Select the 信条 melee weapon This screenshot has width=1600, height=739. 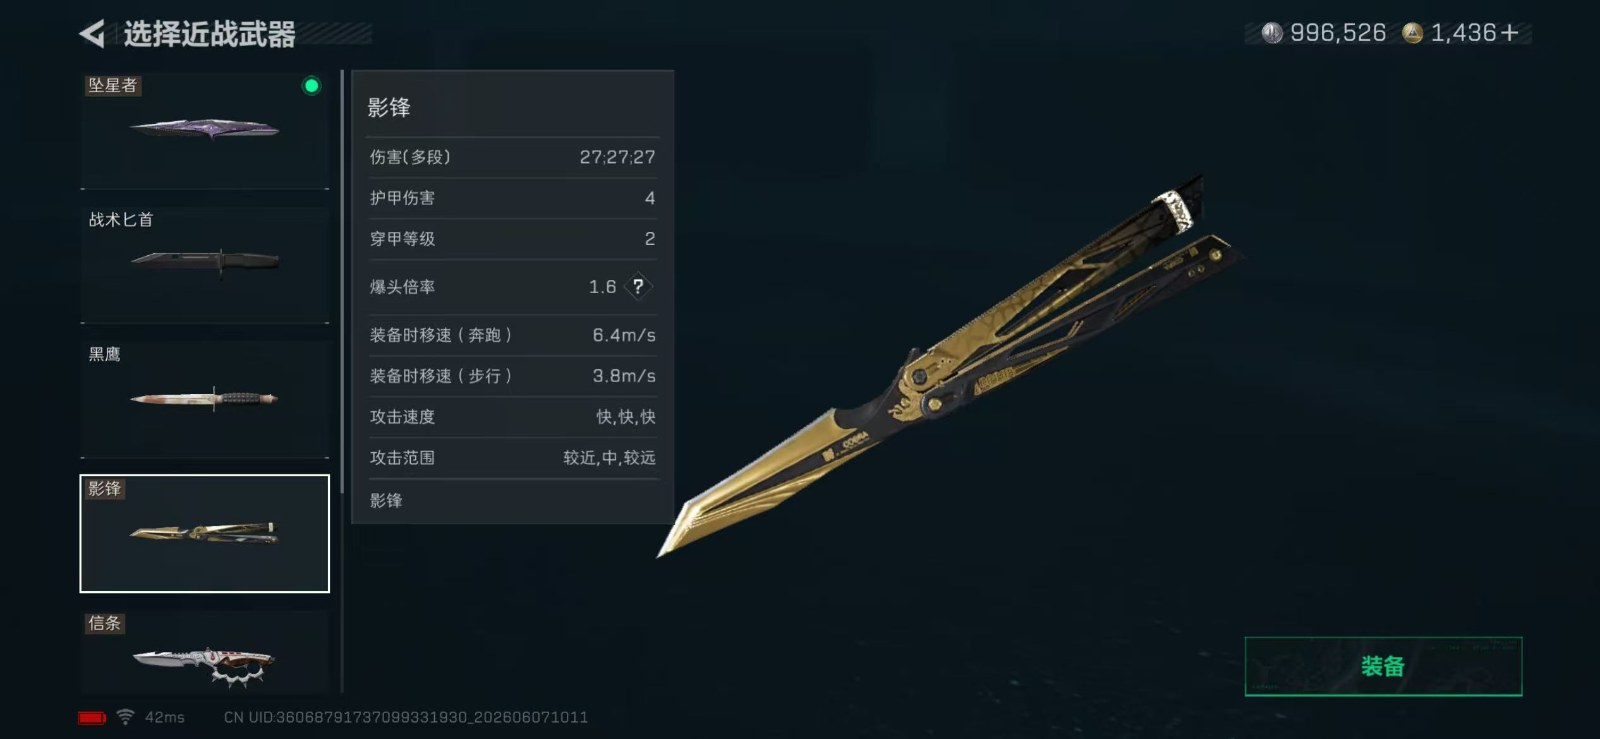tap(205, 652)
